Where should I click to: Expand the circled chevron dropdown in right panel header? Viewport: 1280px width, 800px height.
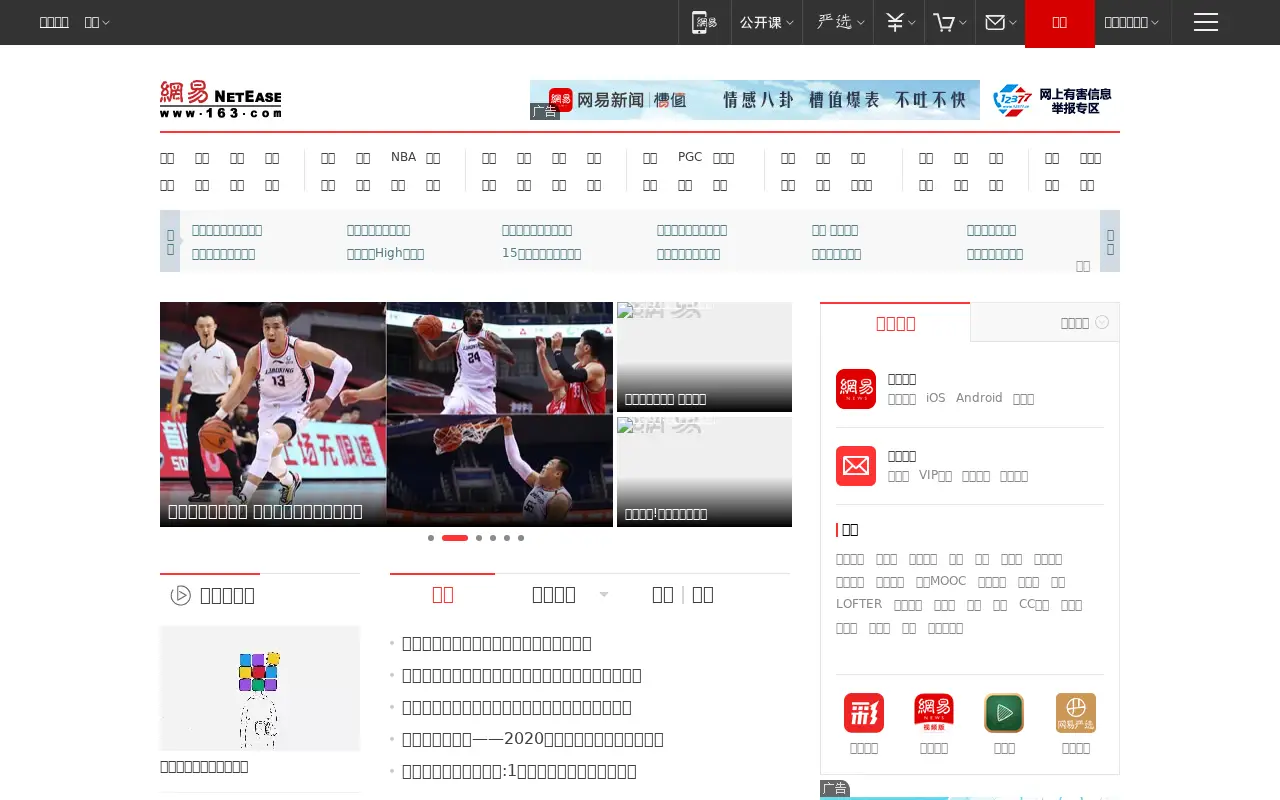coord(1102,322)
